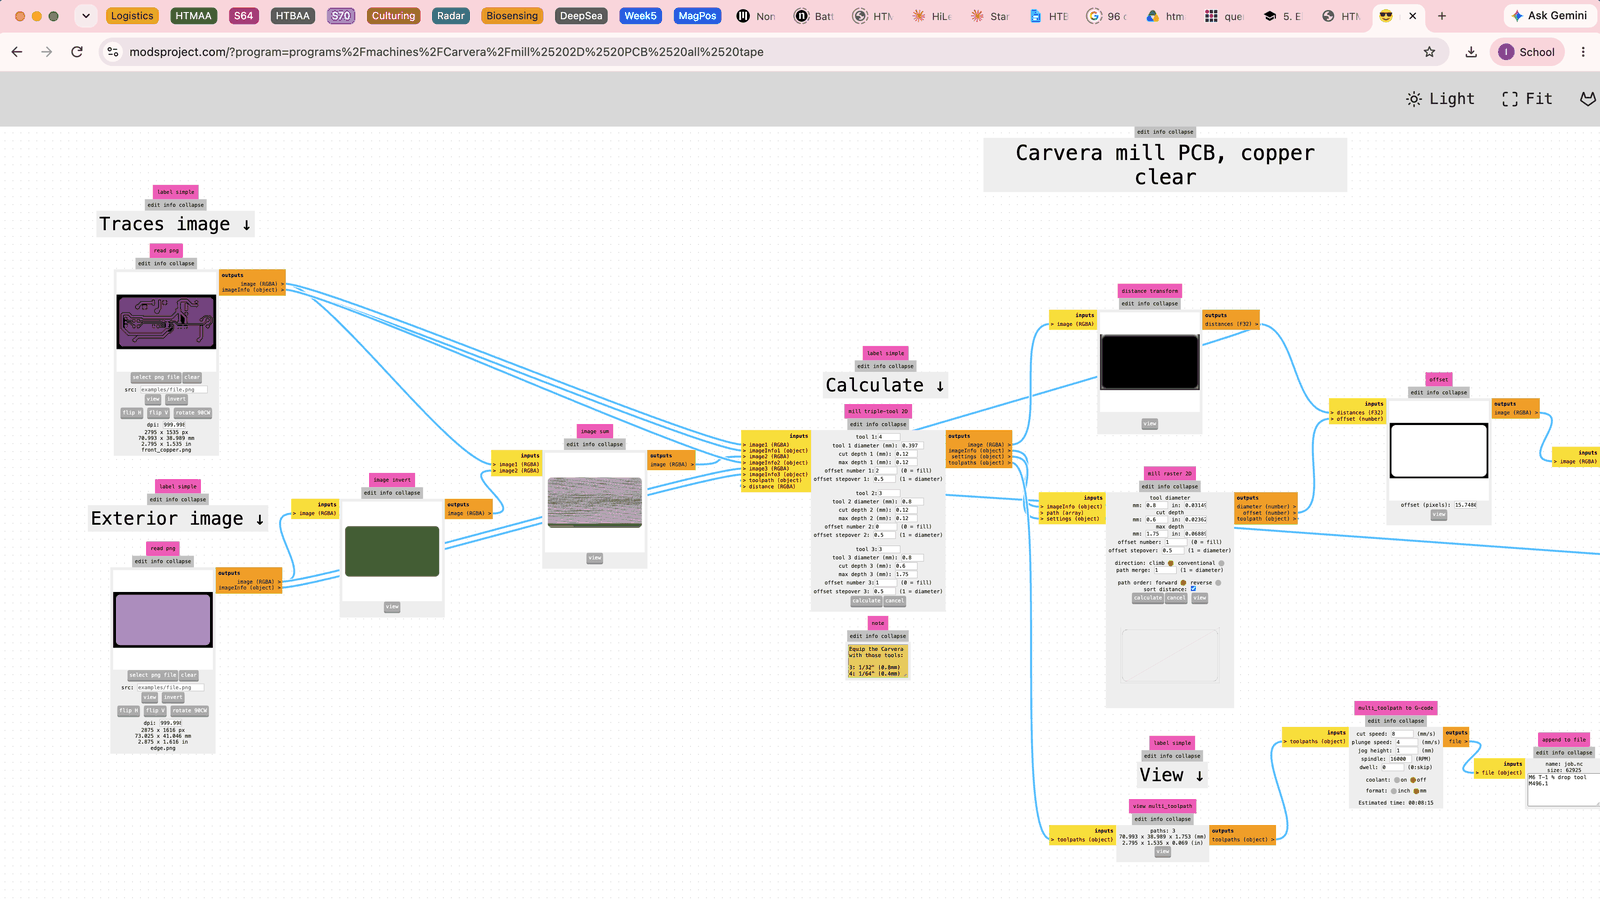This screenshot has height=899, width=1600.
Task: Open the DeepSea tab group
Action: [581, 16]
